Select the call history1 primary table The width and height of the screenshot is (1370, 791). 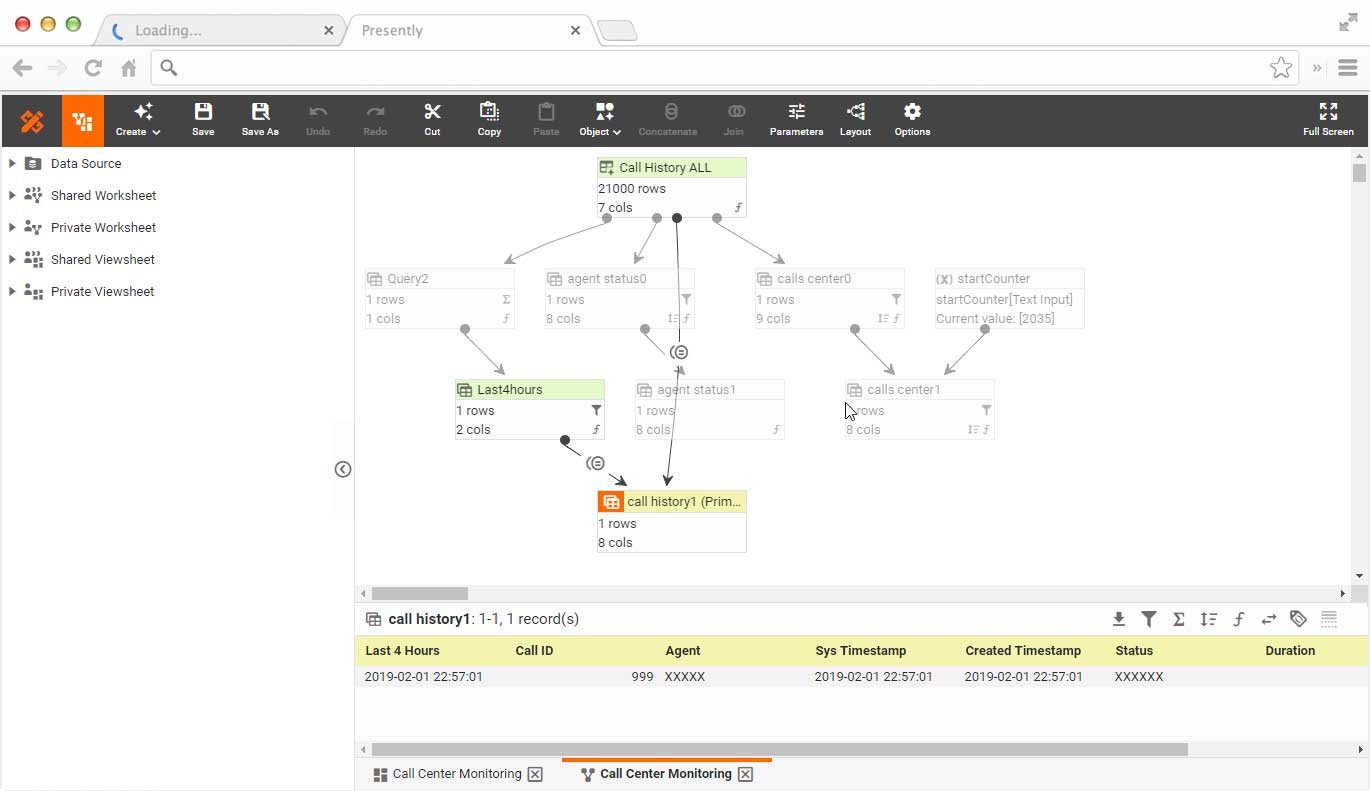pos(672,521)
